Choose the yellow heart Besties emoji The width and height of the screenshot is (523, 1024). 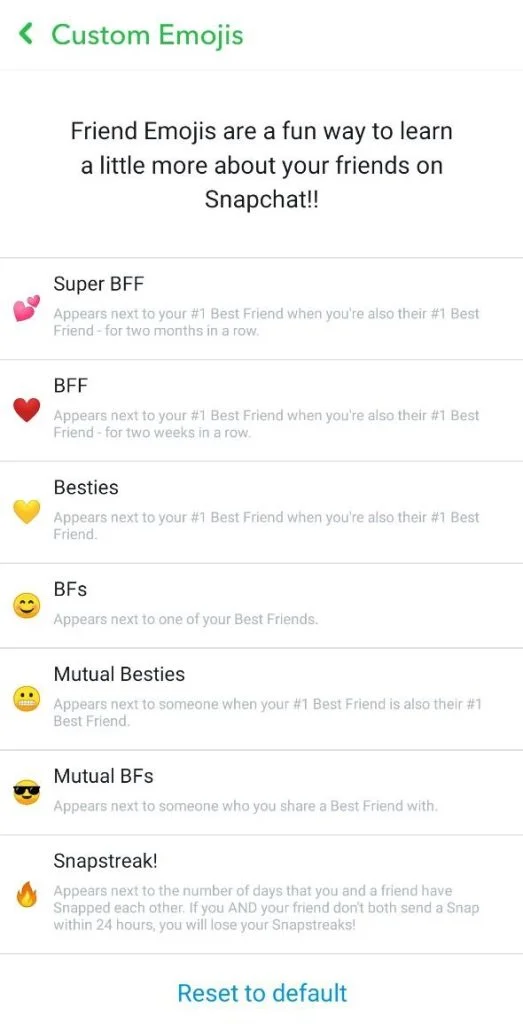27,512
